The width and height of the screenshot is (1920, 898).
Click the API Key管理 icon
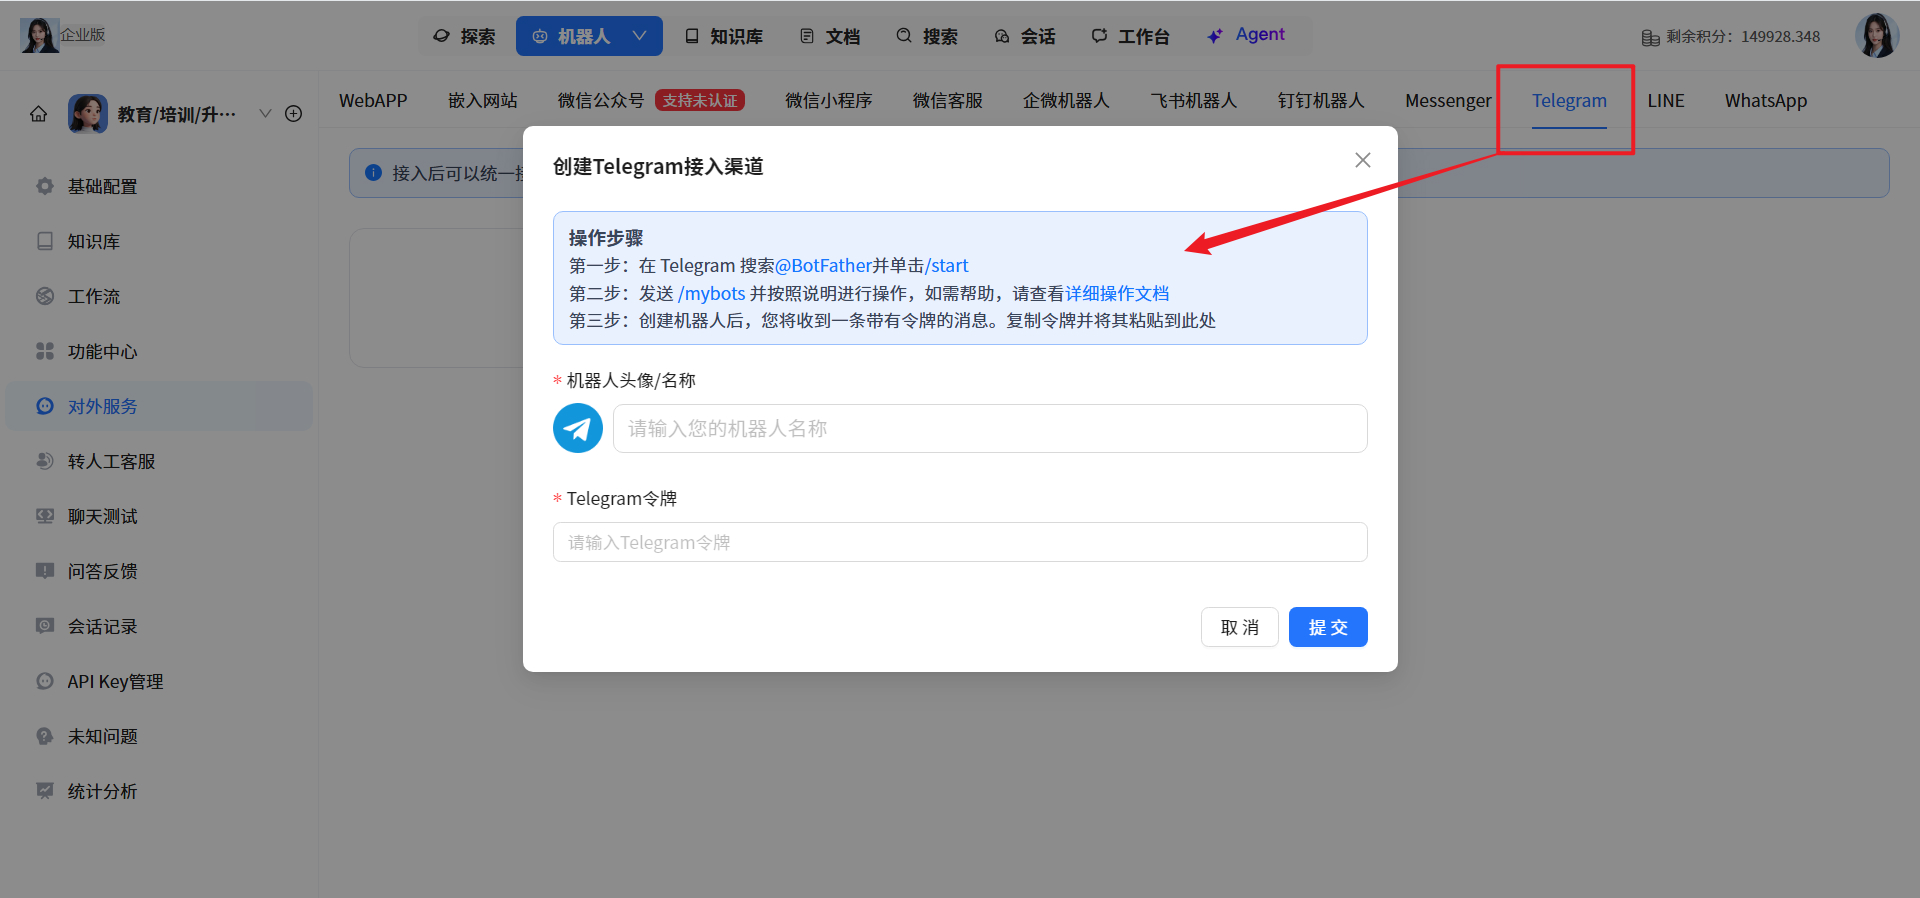tap(44, 681)
